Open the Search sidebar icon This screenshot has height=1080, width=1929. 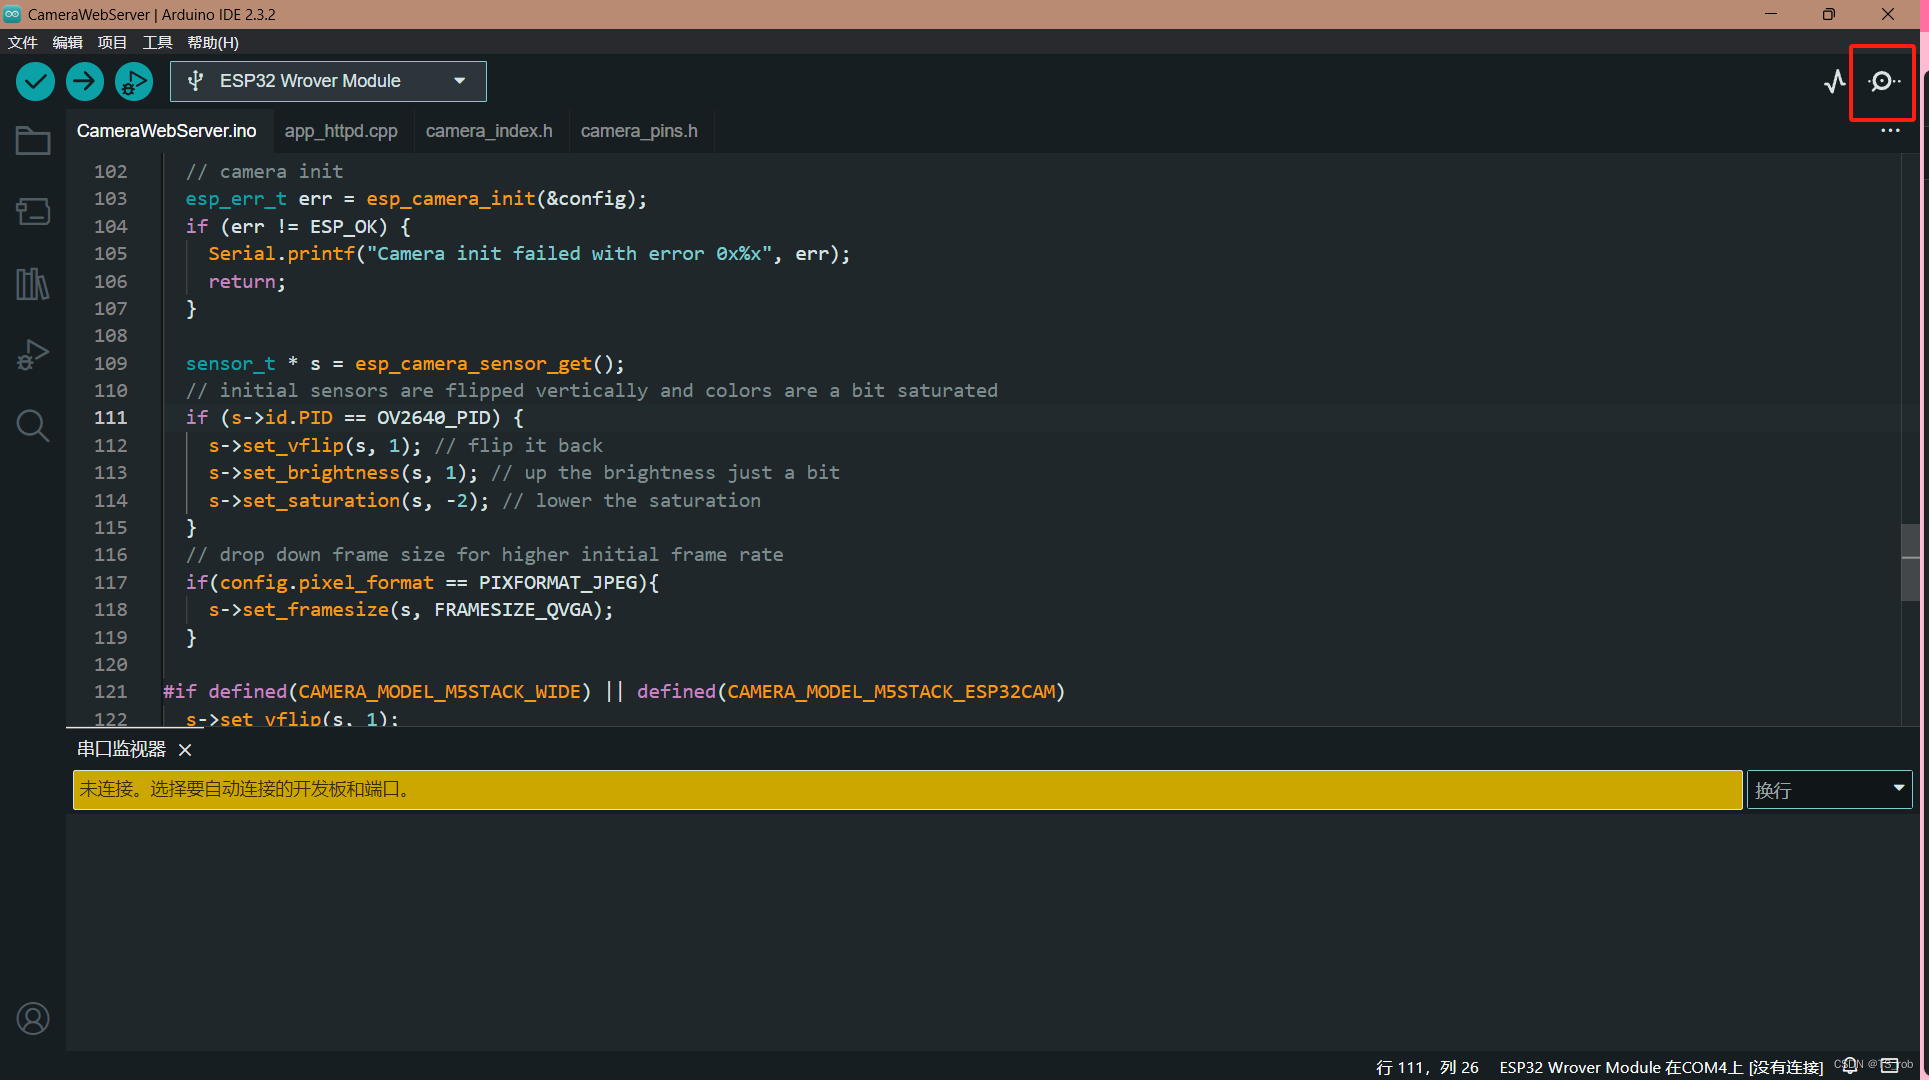tap(33, 426)
